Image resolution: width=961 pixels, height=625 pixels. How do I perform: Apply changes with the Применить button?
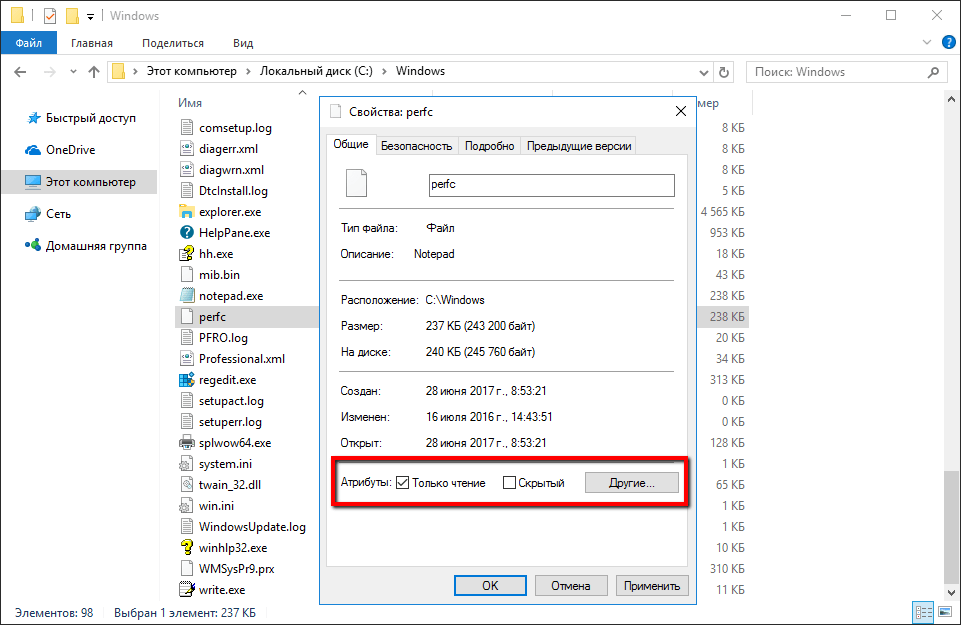pyautogui.click(x=651, y=585)
